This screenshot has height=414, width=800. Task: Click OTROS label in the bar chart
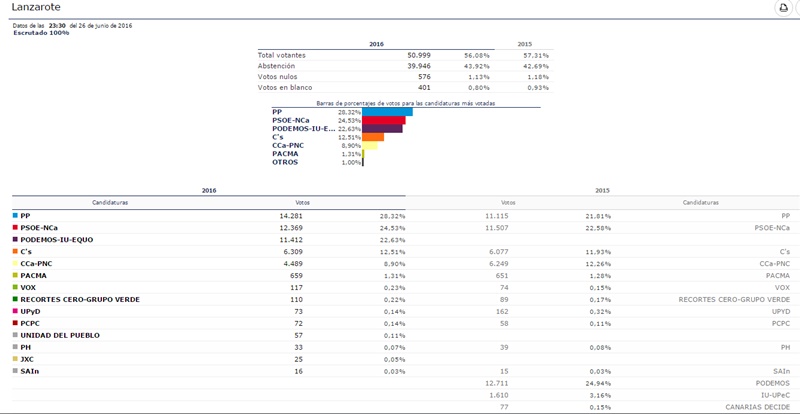point(284,162)
